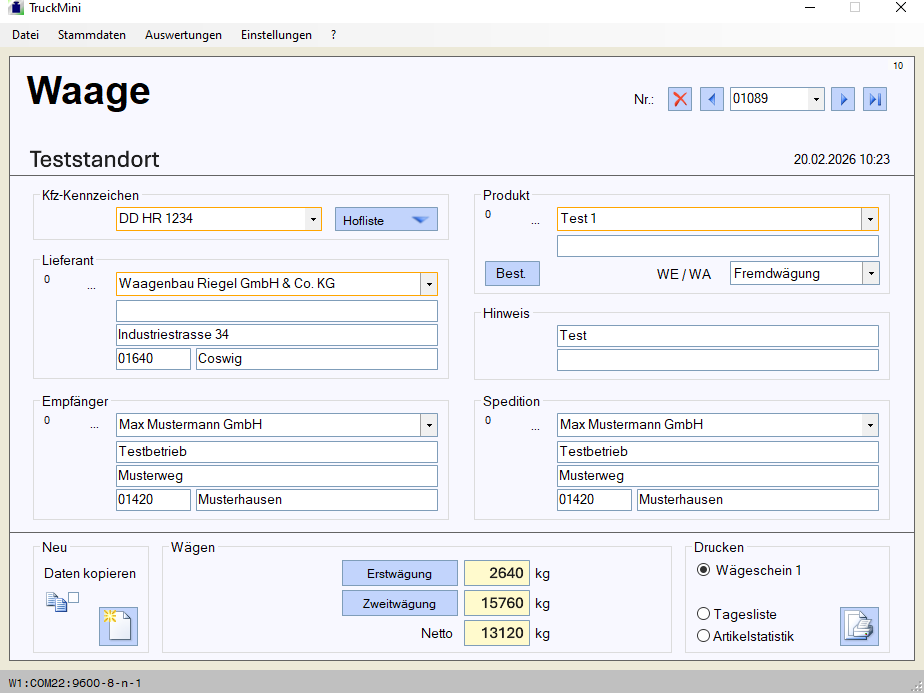The width and height of the screenshot is (924, 693).
Task: Choose the Artikelstatistik radio option
Action: click(704, 636)
